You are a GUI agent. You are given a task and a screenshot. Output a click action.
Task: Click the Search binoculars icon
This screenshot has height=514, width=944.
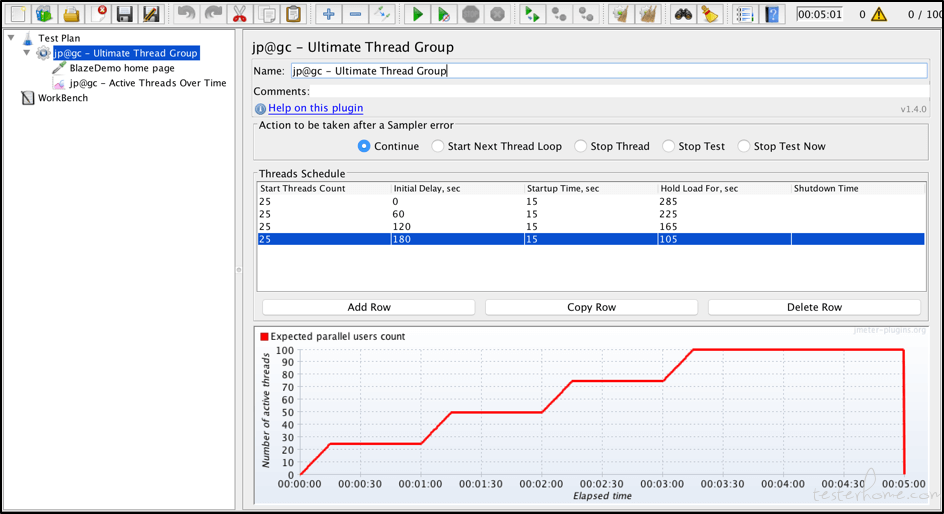click(x=683, y=14)
